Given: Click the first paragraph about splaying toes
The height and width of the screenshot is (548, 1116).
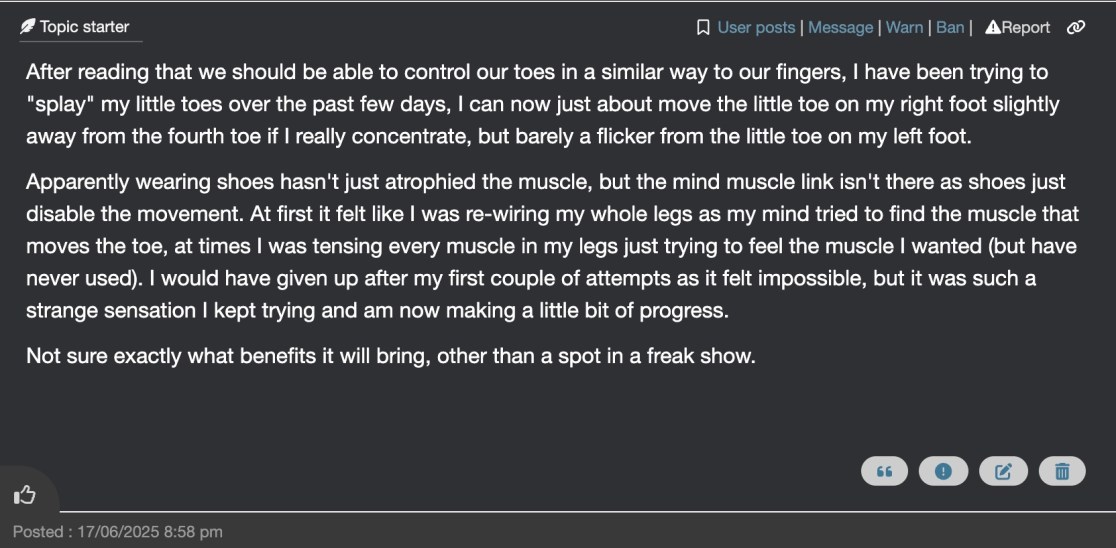Looking at the screenshot, I should (x=540, y=104).
